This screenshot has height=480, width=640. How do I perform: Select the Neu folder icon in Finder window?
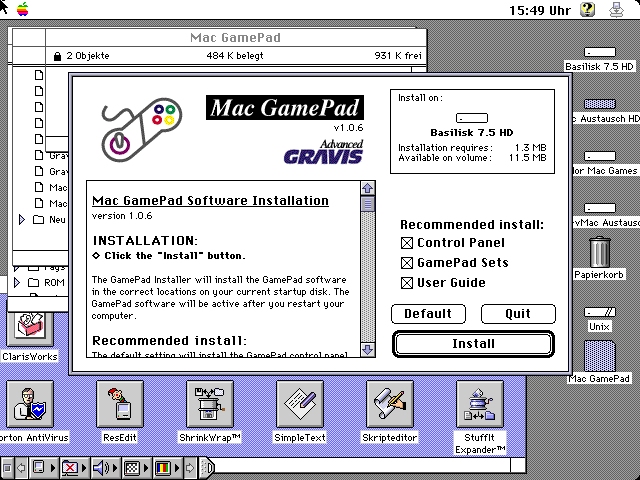click(38, 220)
